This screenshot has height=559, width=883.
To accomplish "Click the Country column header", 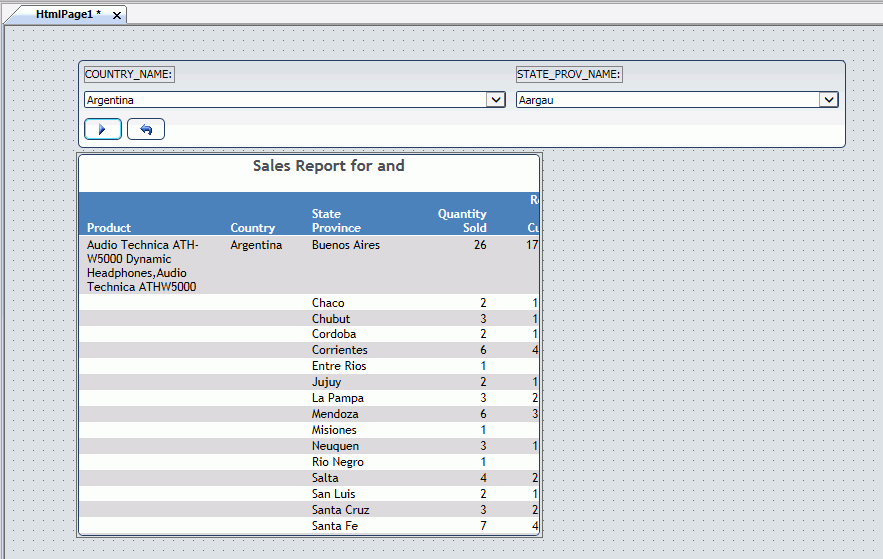I will [252, 227].
